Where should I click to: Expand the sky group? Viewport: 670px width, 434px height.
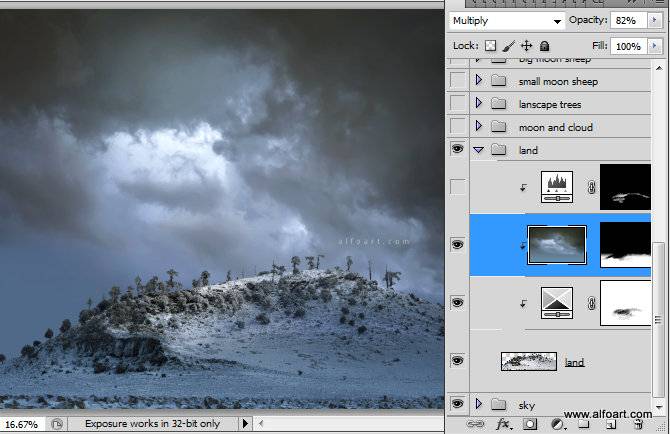(x=479, y=404)
